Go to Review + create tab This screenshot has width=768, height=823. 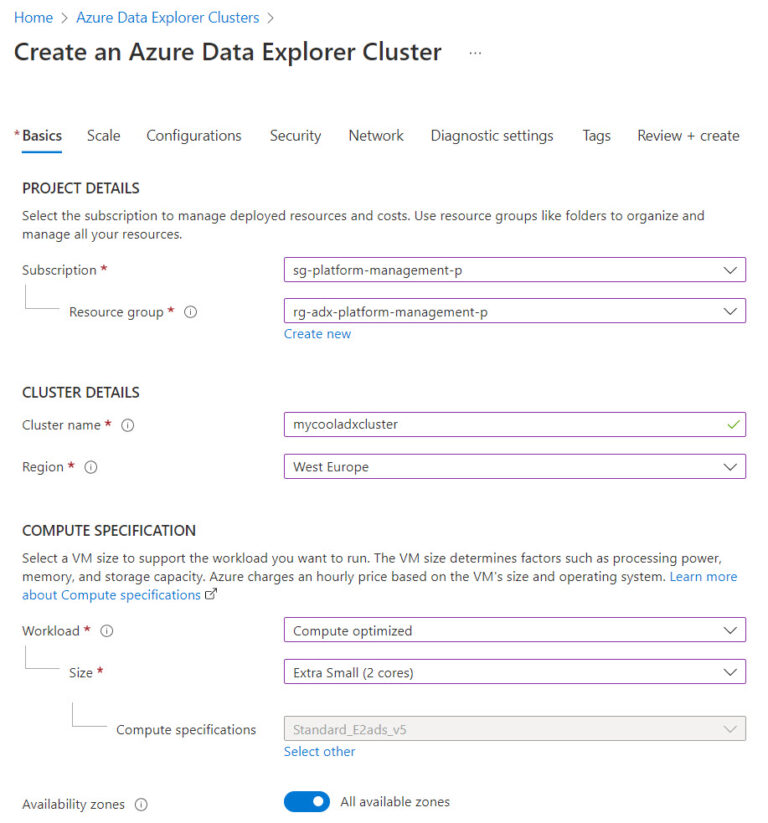click(x=687, y=135)
